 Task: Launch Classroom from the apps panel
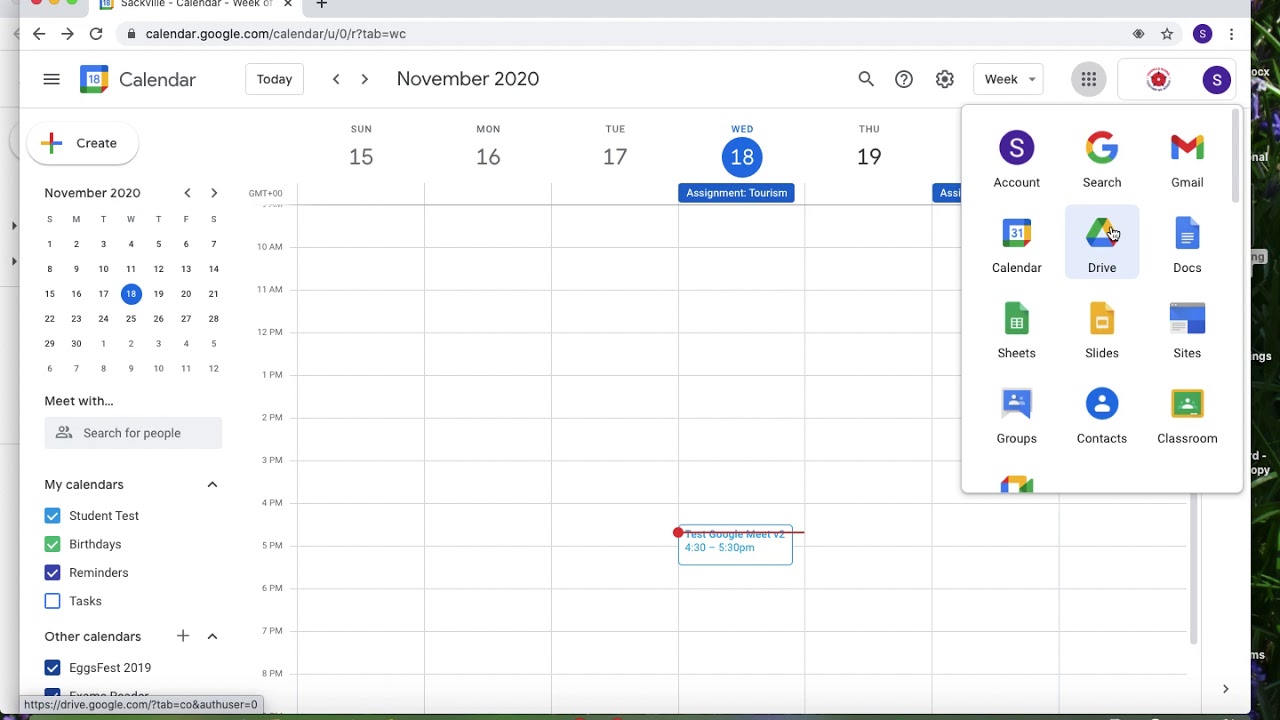(1187, 415)
